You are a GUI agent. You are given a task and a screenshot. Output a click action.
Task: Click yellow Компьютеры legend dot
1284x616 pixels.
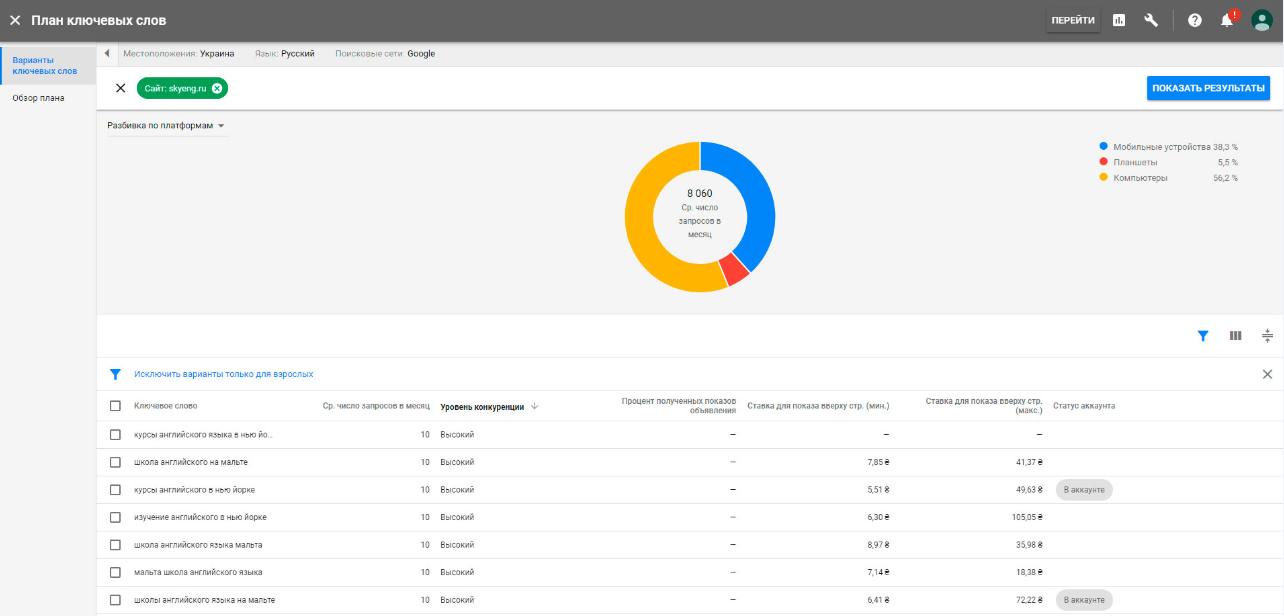[1104, 178]
